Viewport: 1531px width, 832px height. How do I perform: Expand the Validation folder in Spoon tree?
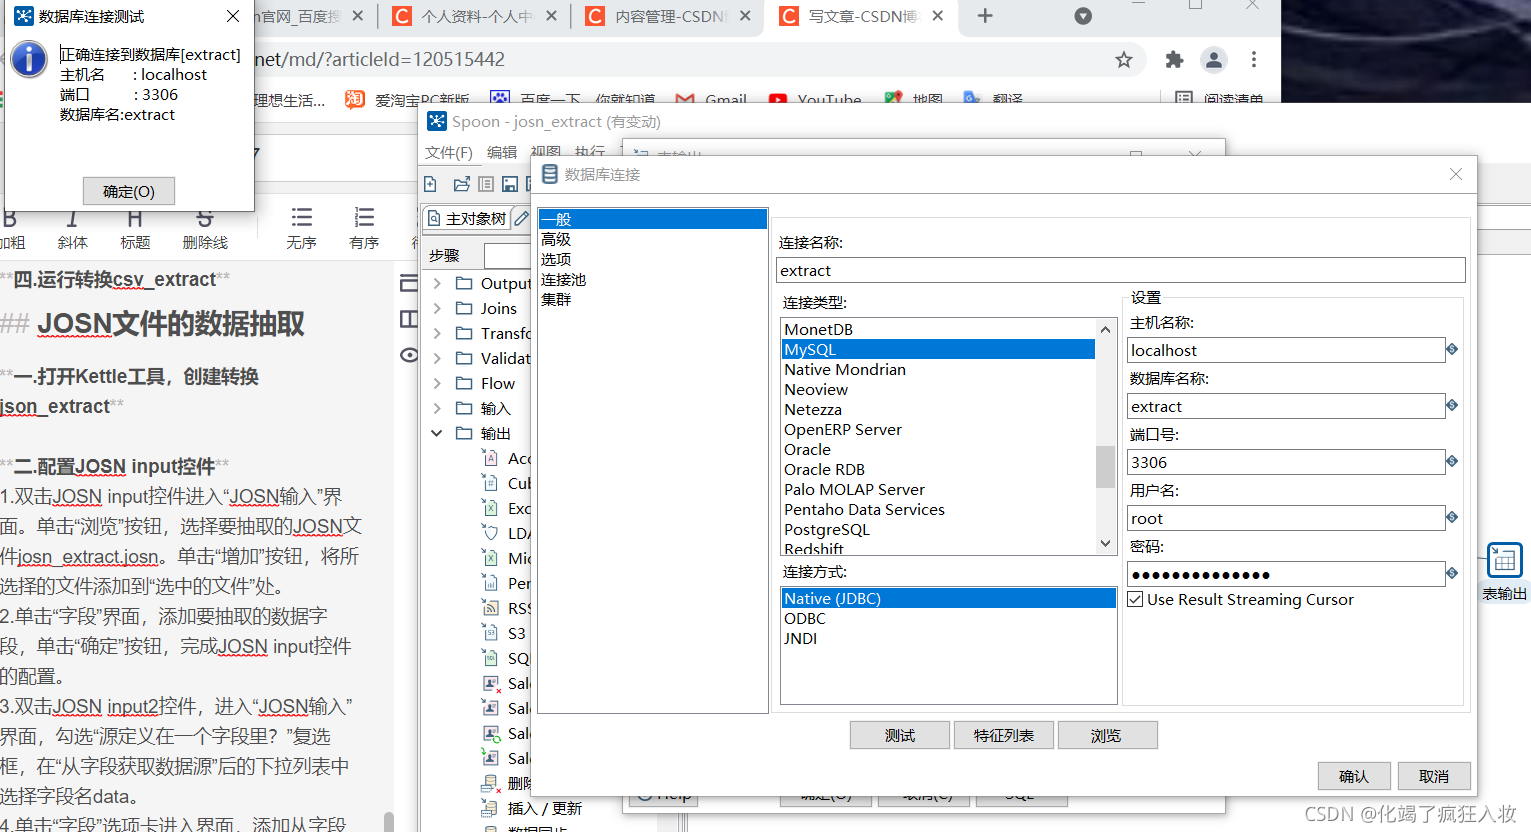(x=437, y=358)
